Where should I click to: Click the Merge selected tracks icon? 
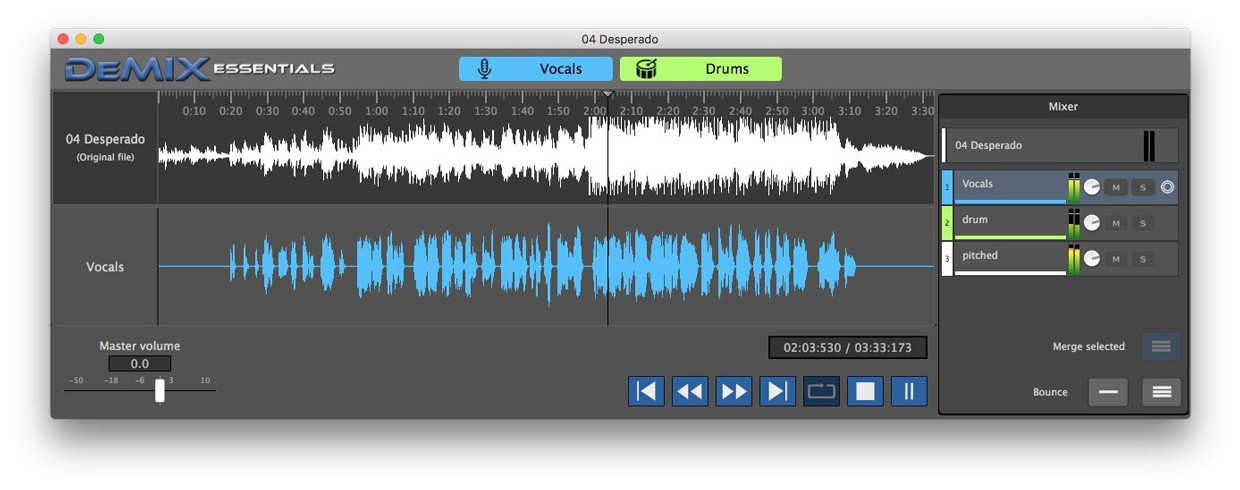1161,346
